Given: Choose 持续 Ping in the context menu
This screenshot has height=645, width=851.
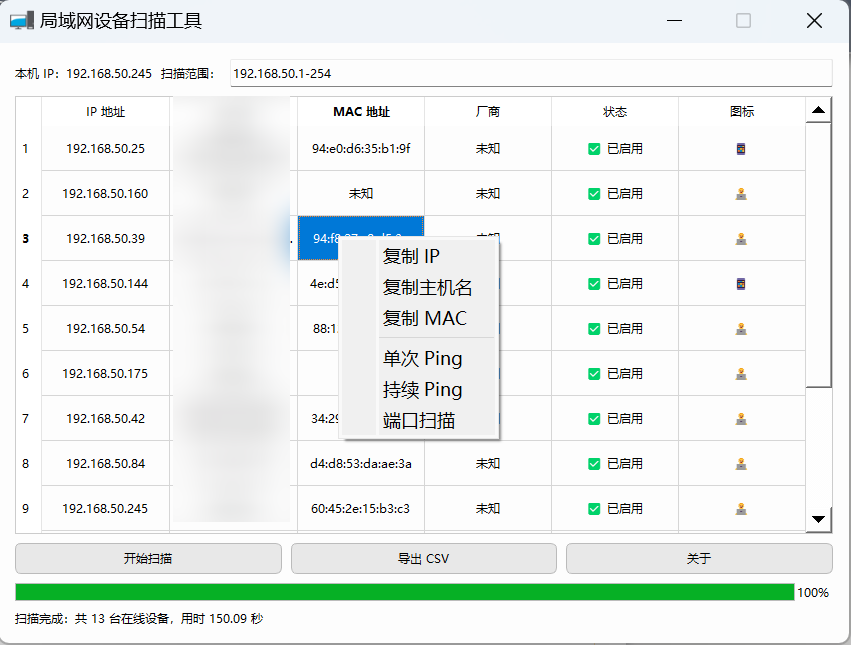Looking at the screenshot, I should pos(414,390).
